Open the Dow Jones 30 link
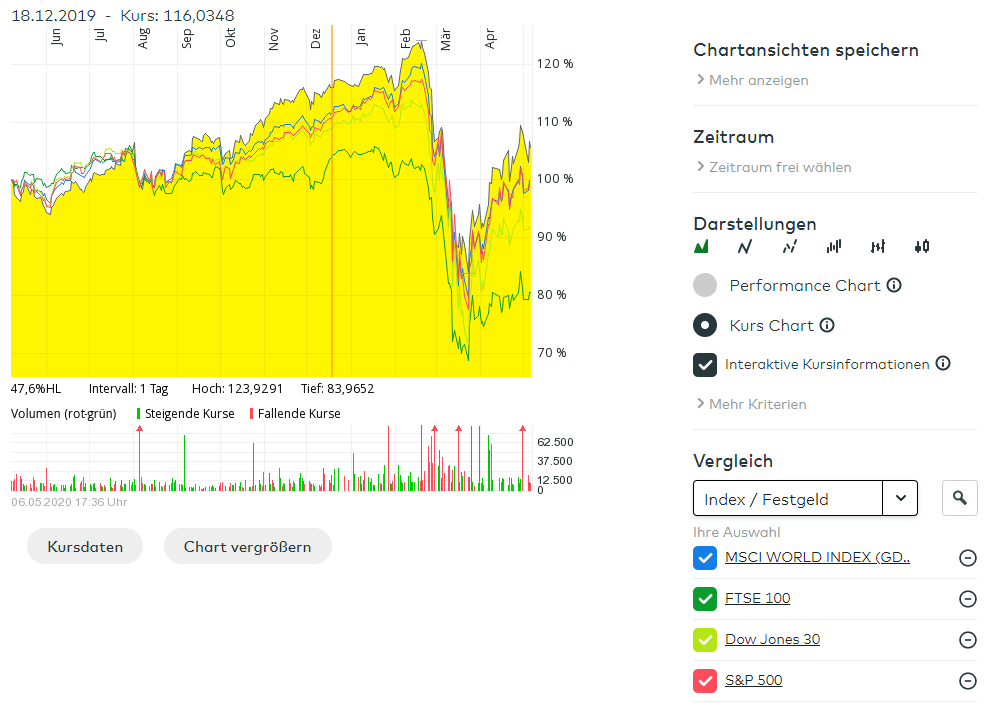 (x=772, y=640)
